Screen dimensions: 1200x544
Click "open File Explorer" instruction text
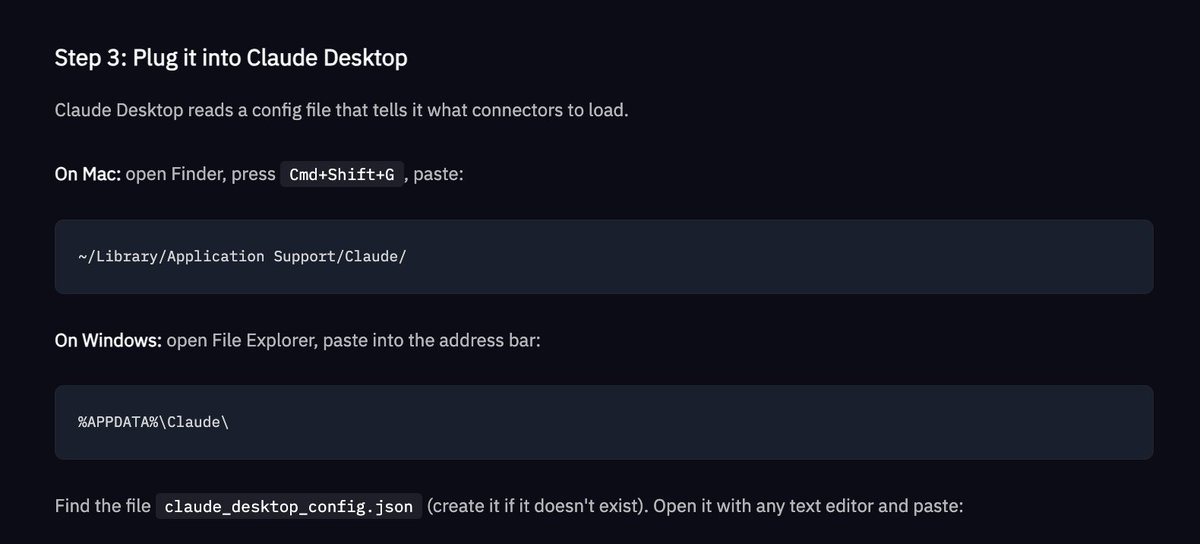241,340
